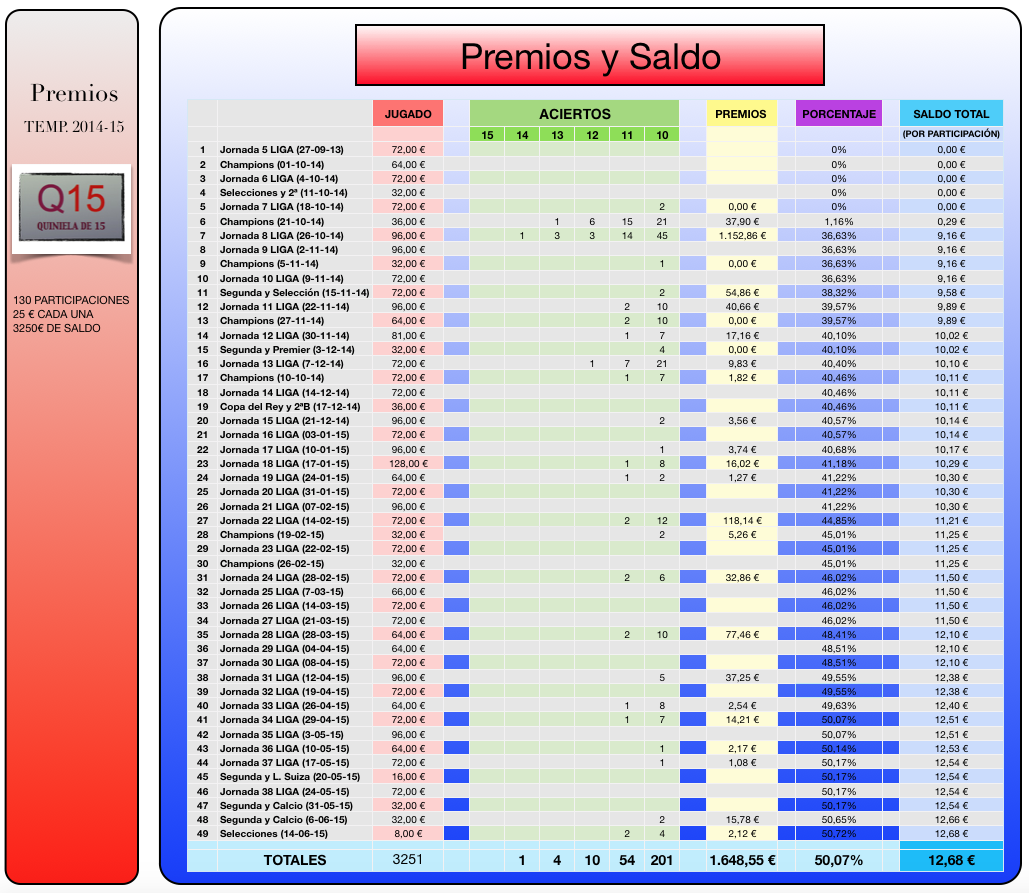Select the PORCENTAJE column header
This screenshot has height=893, width=1029.
pyautogui.click(x=839, y=114)
